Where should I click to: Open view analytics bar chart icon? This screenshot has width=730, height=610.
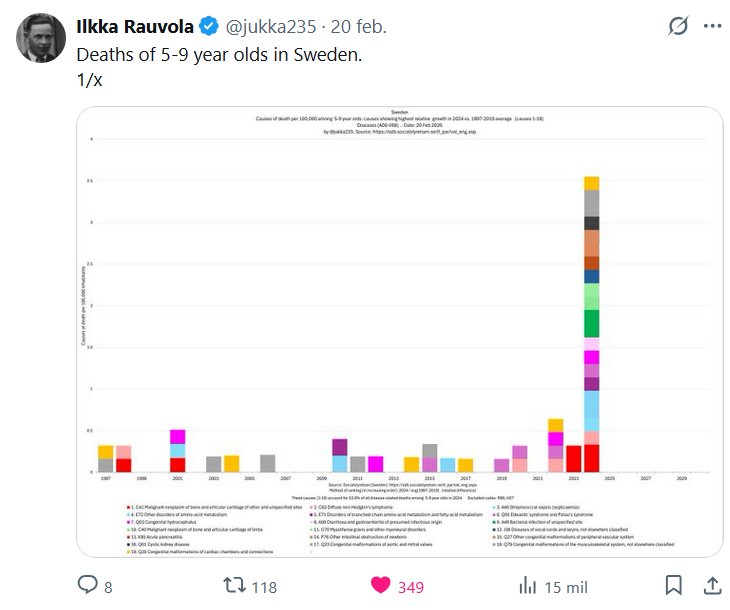[529, 586]
